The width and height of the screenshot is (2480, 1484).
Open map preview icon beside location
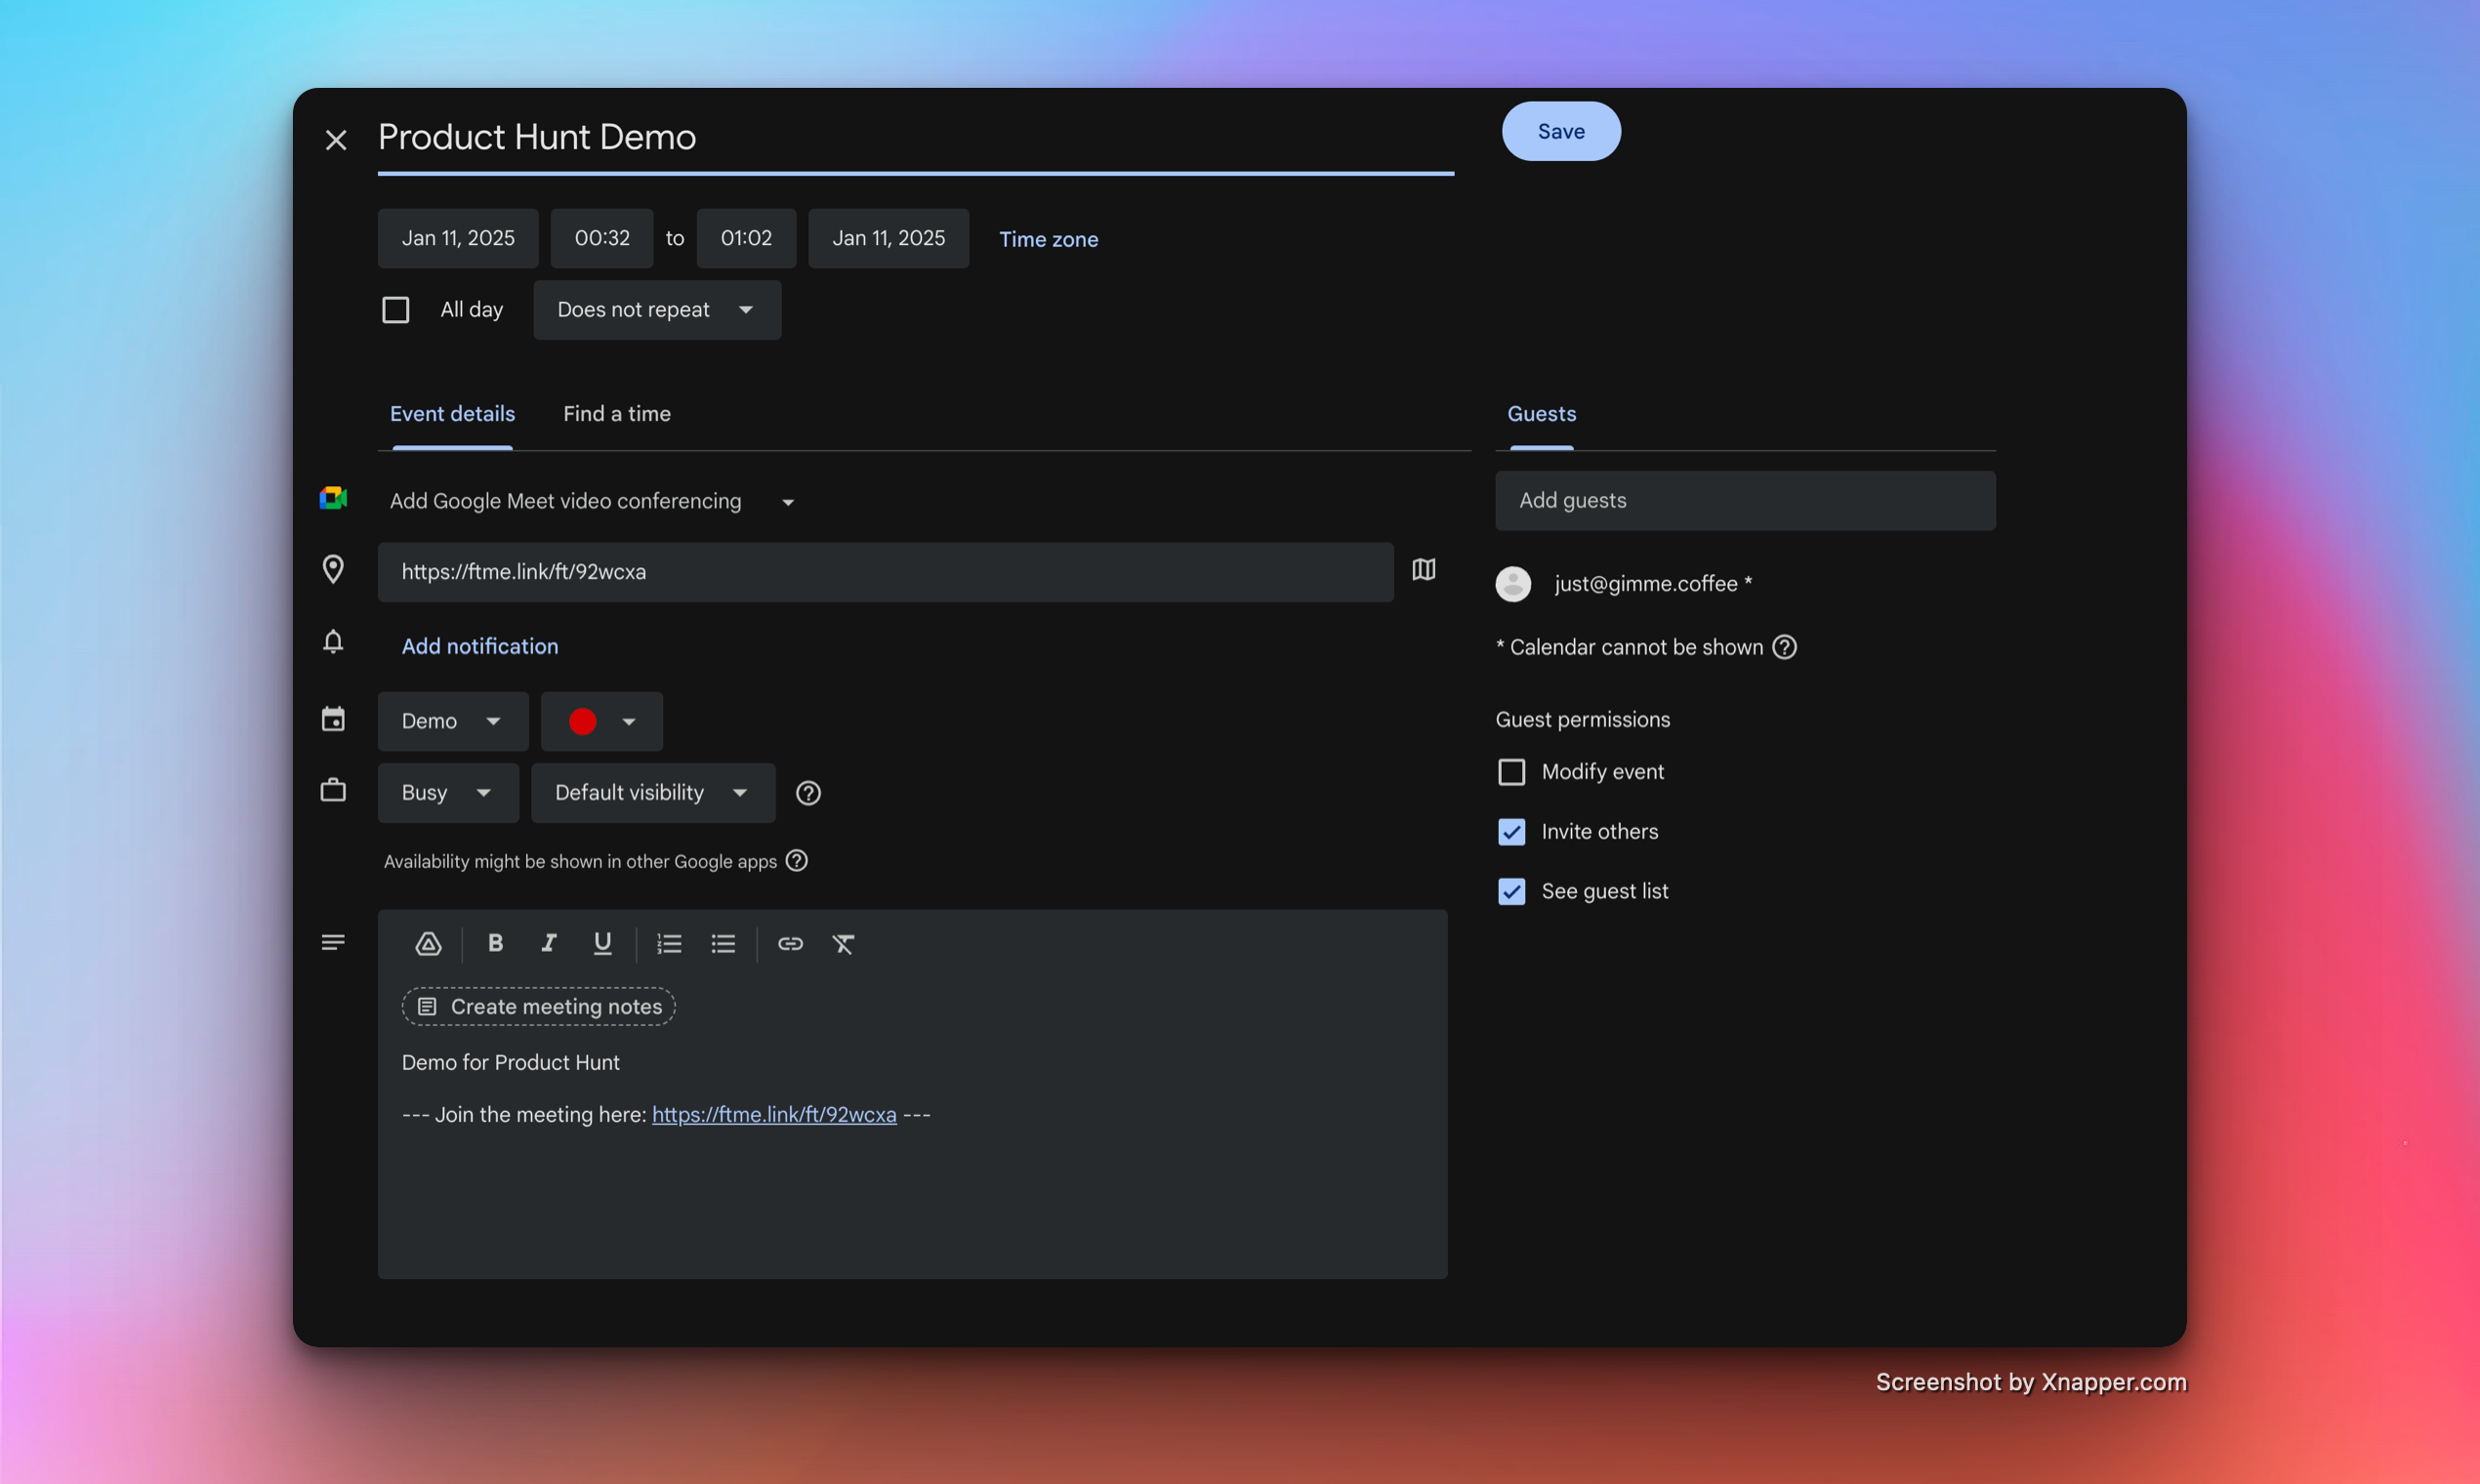1423,569
